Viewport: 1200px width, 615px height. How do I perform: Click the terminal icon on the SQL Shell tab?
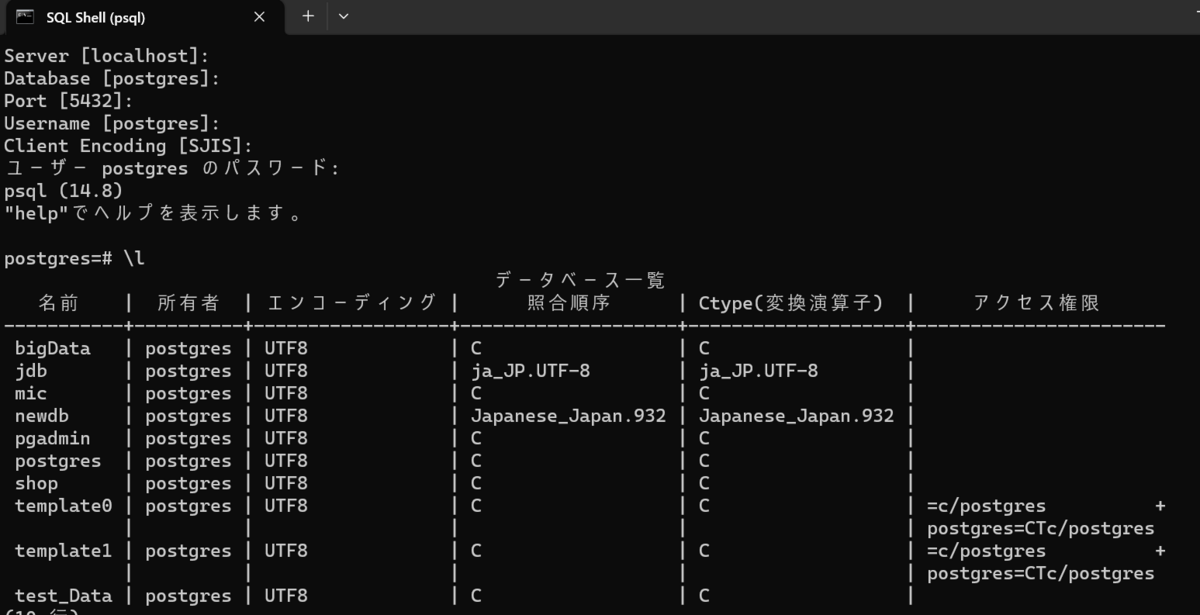click(22, 17)
